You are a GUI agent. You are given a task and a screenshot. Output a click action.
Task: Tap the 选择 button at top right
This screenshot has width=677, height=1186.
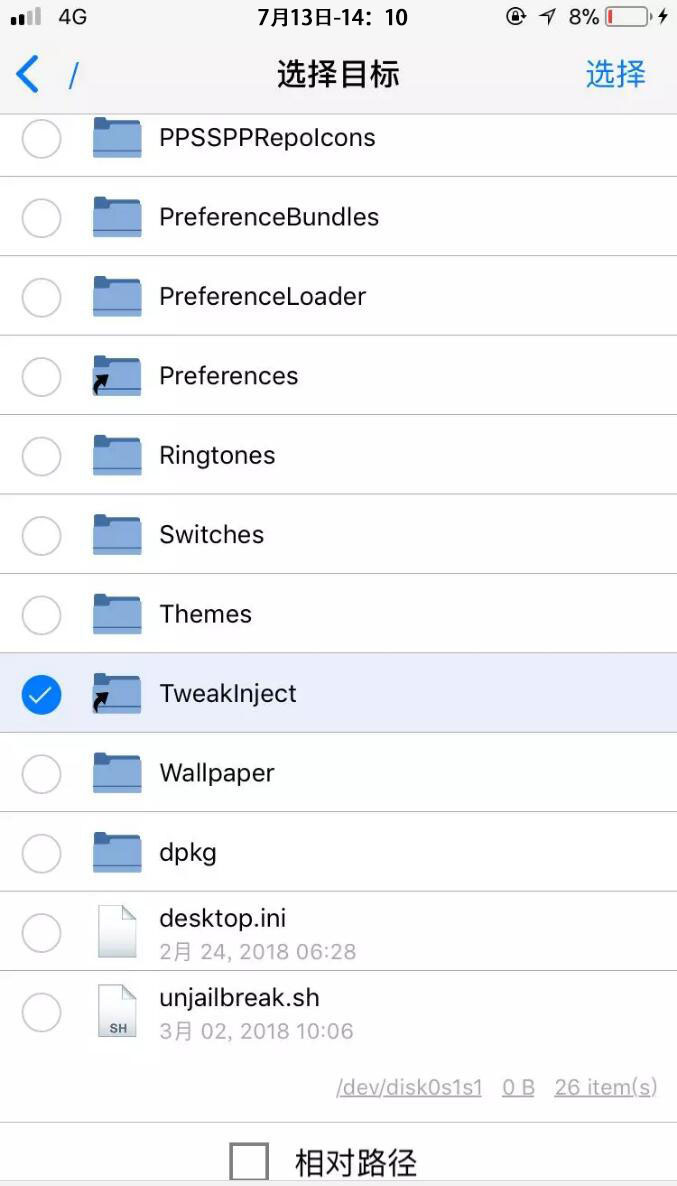(x=615, y=74)
